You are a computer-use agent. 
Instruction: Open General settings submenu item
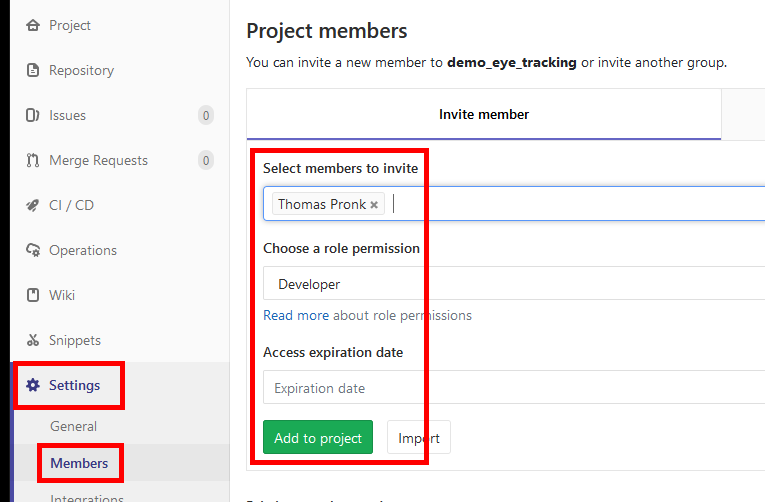pos(74,426)
